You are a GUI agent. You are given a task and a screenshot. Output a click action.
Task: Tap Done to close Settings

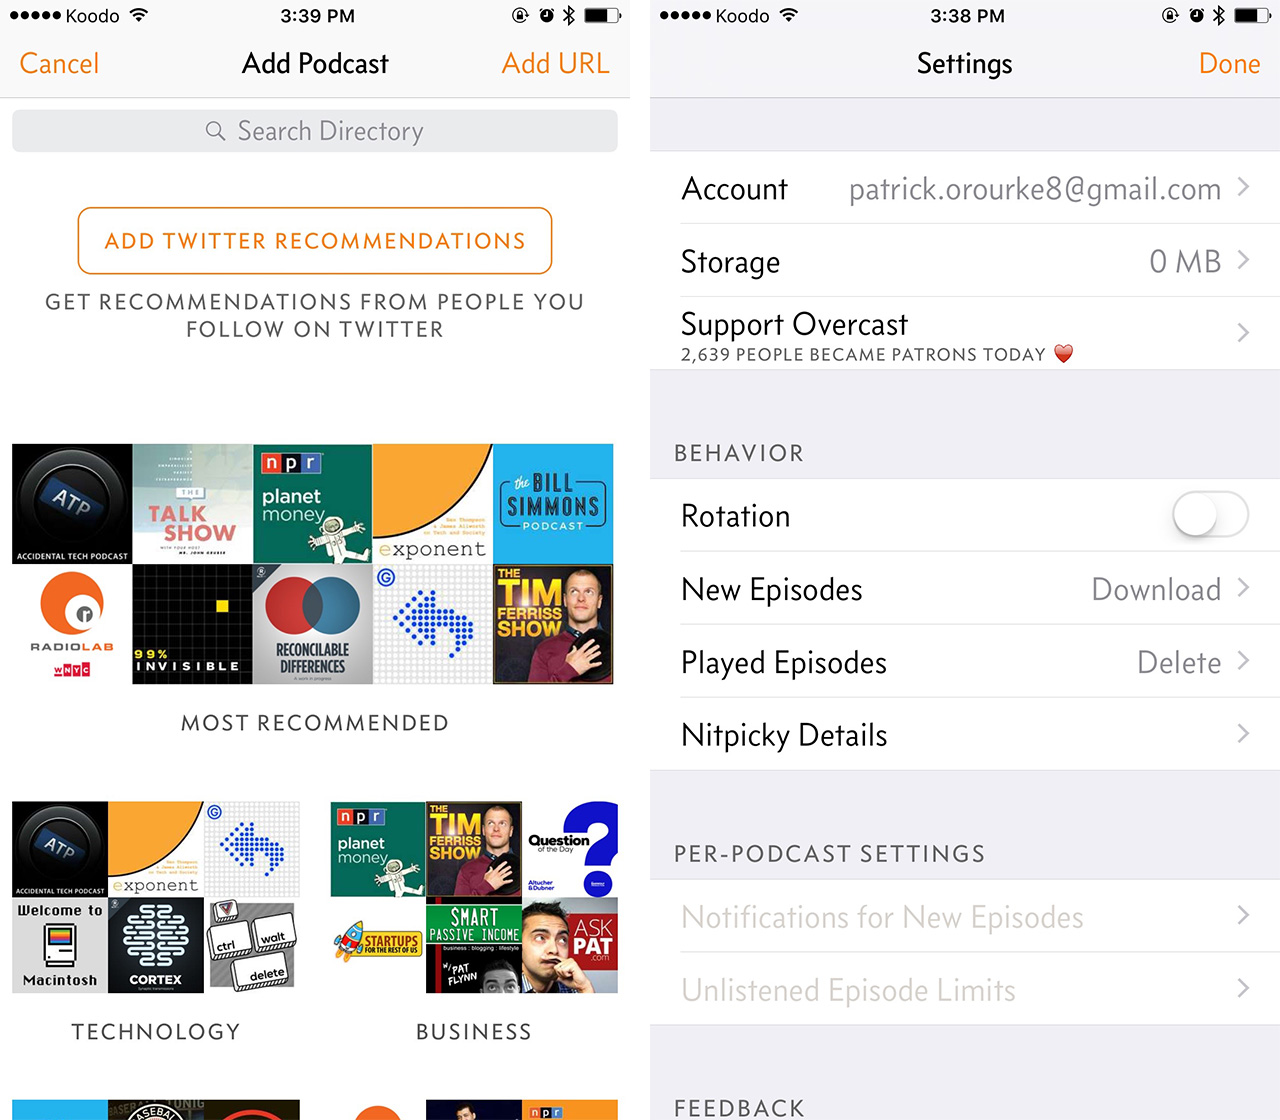coord(1229,64)
